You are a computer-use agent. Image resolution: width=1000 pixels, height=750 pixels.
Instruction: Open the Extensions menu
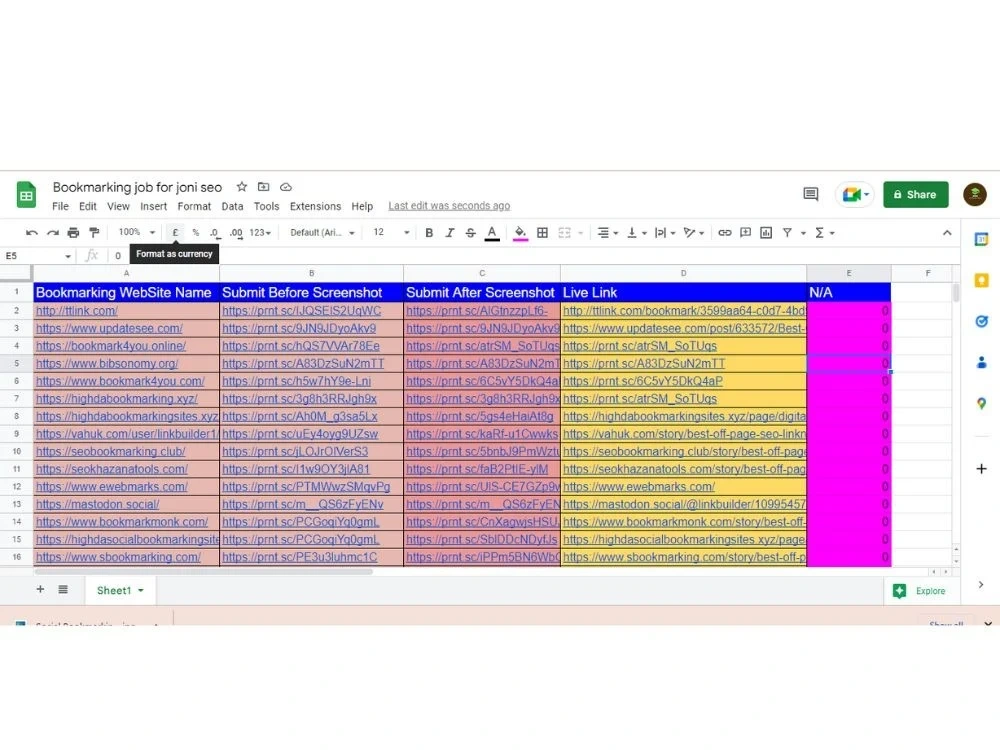pyautogui.click(x=315, y=206)
